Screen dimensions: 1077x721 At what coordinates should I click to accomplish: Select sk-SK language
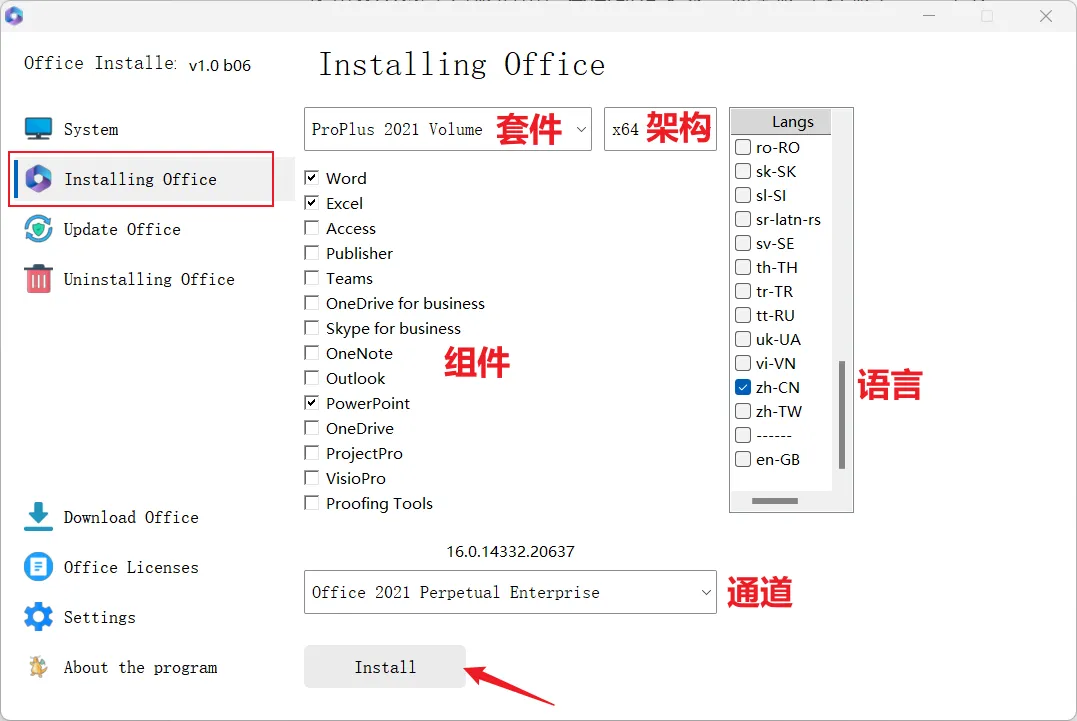(x=742, y=171)
